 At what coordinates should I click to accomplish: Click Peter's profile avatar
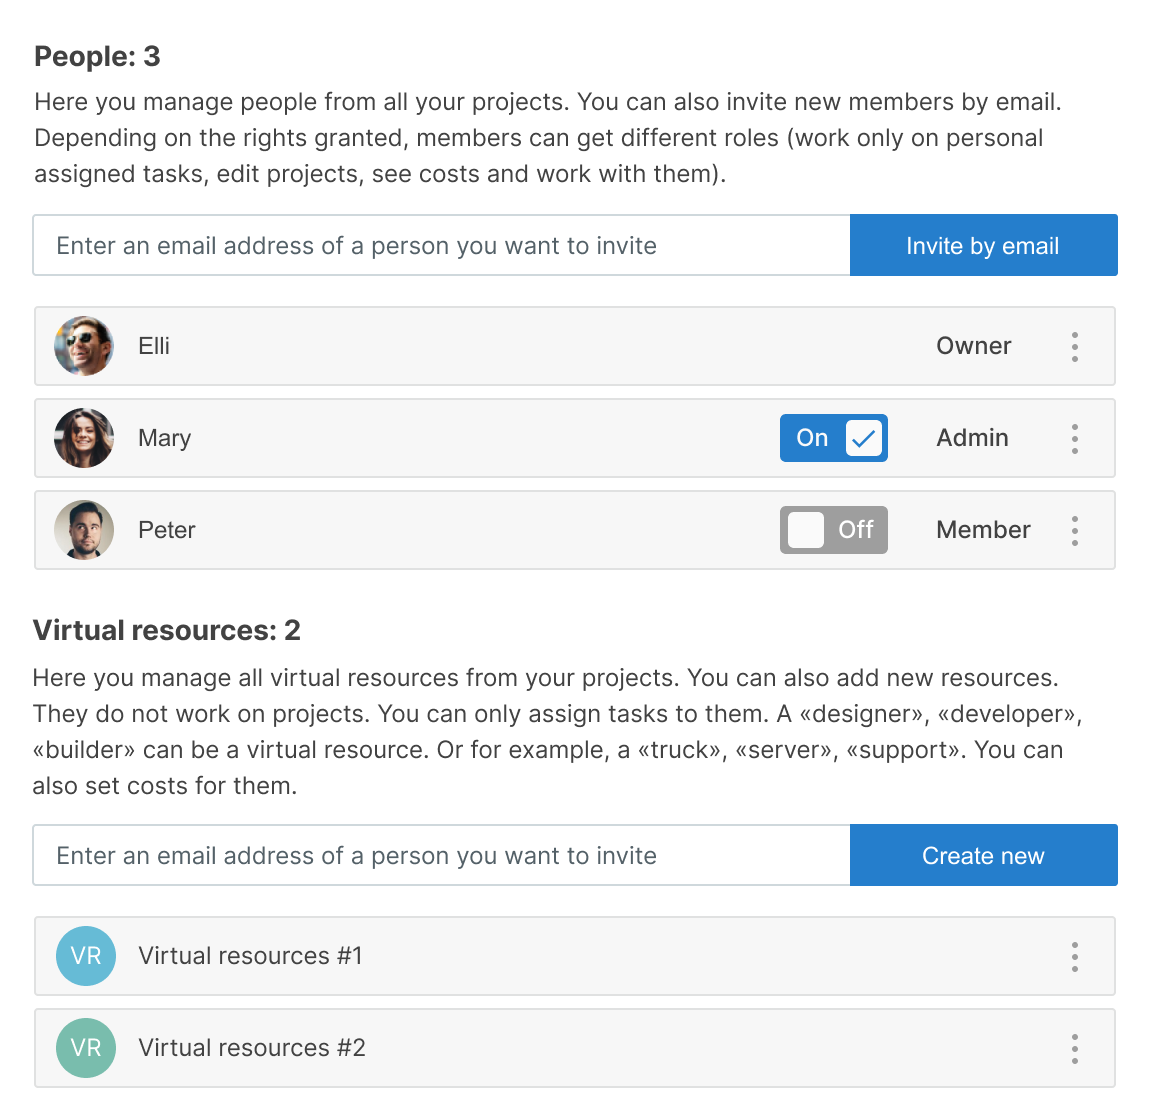coord(84,530)
